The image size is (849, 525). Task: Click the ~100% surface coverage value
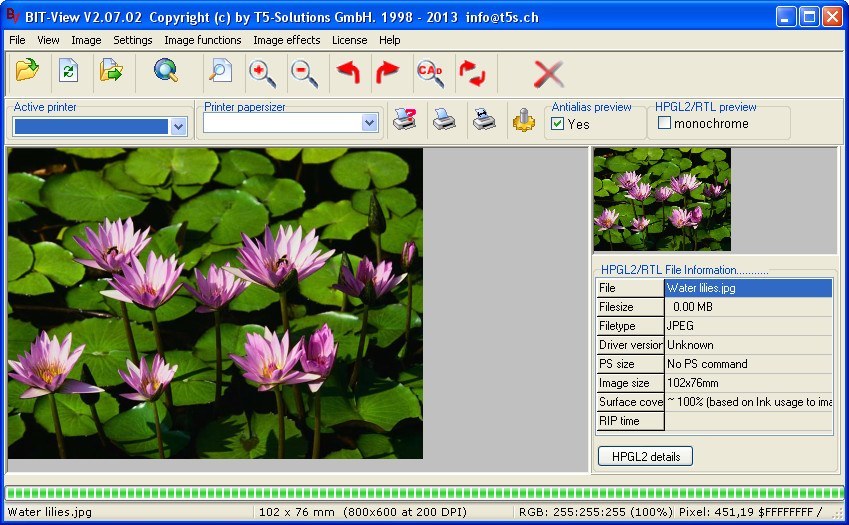coord(748,402)
